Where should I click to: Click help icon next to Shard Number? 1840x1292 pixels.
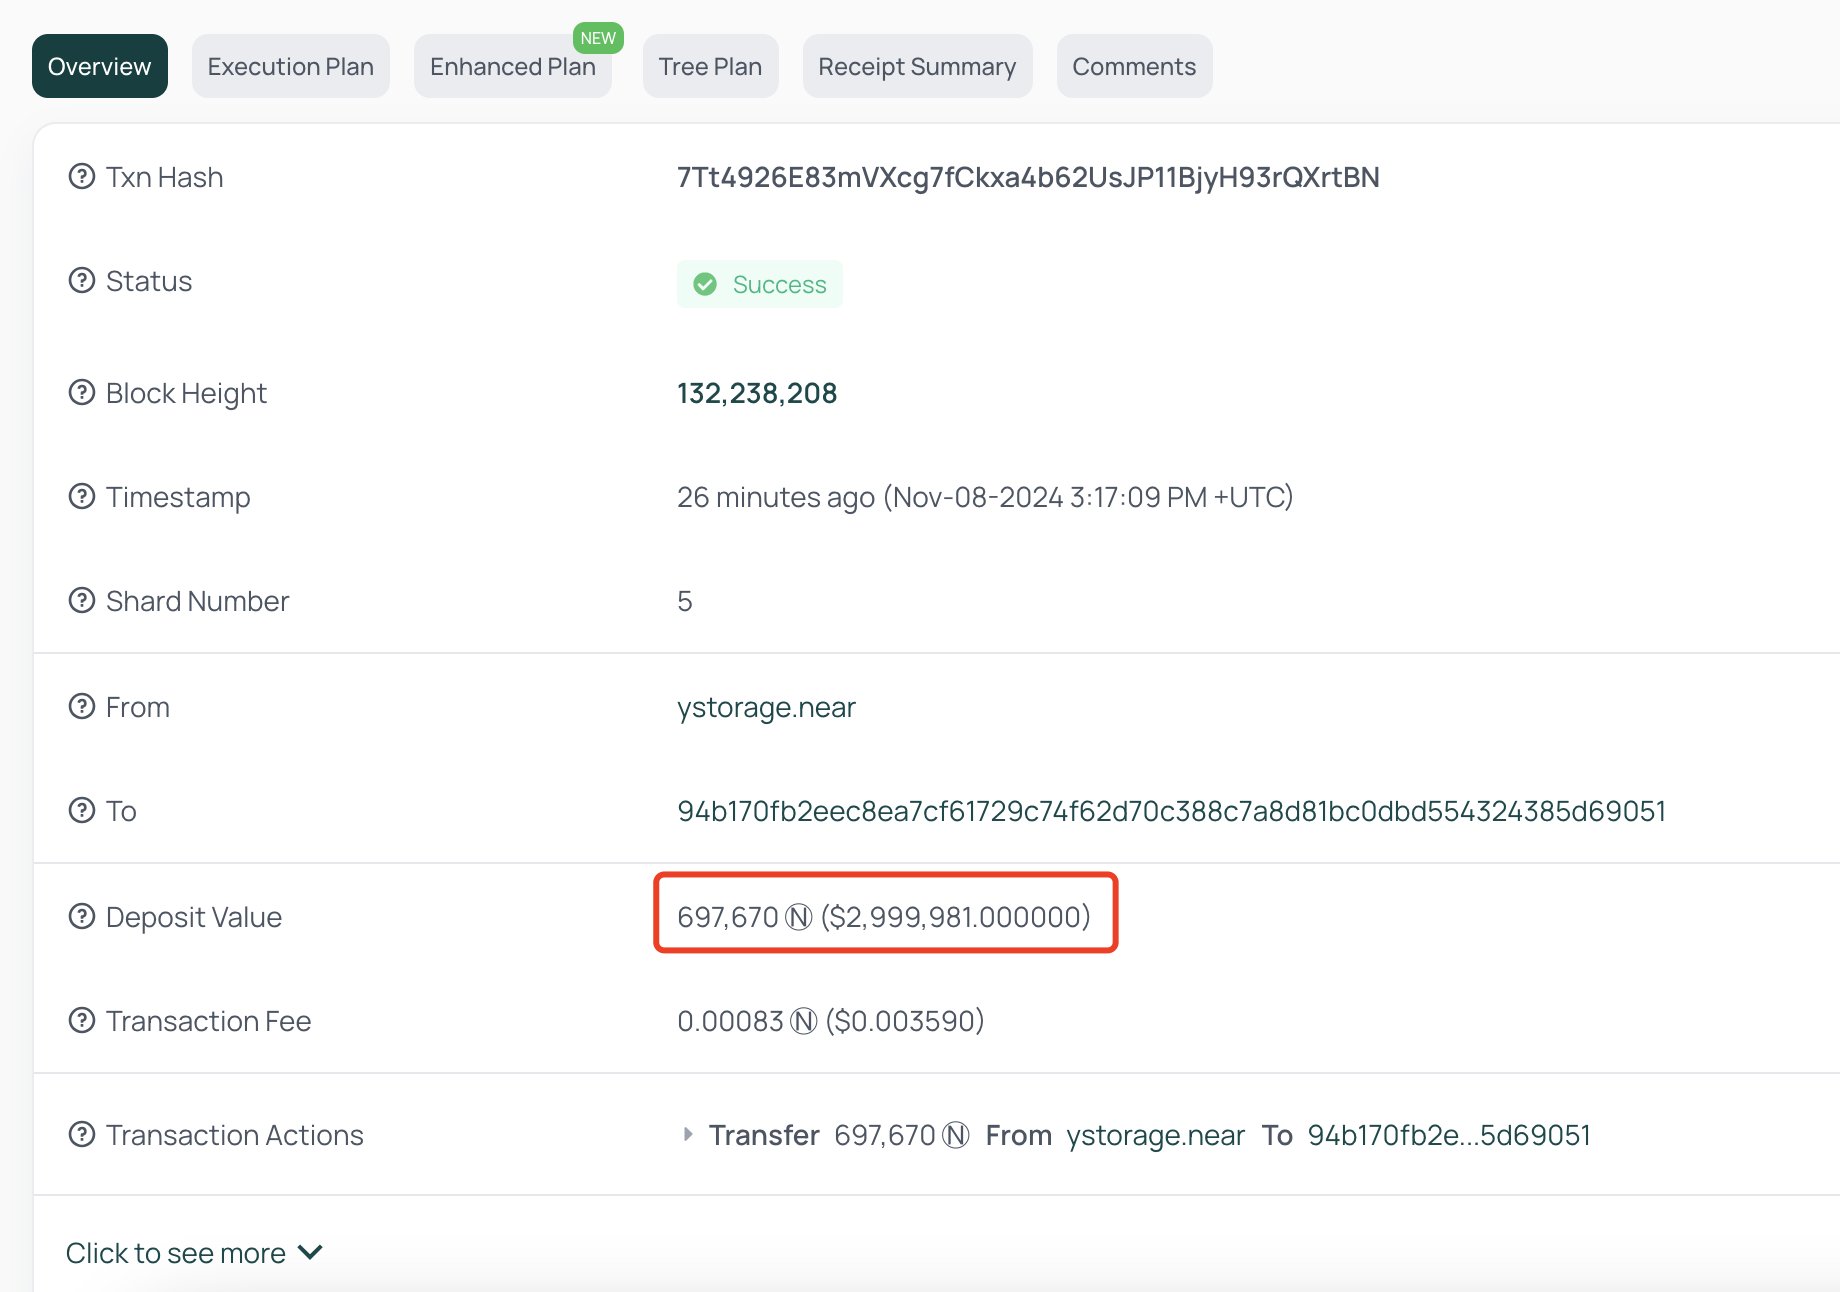(81, 601)
